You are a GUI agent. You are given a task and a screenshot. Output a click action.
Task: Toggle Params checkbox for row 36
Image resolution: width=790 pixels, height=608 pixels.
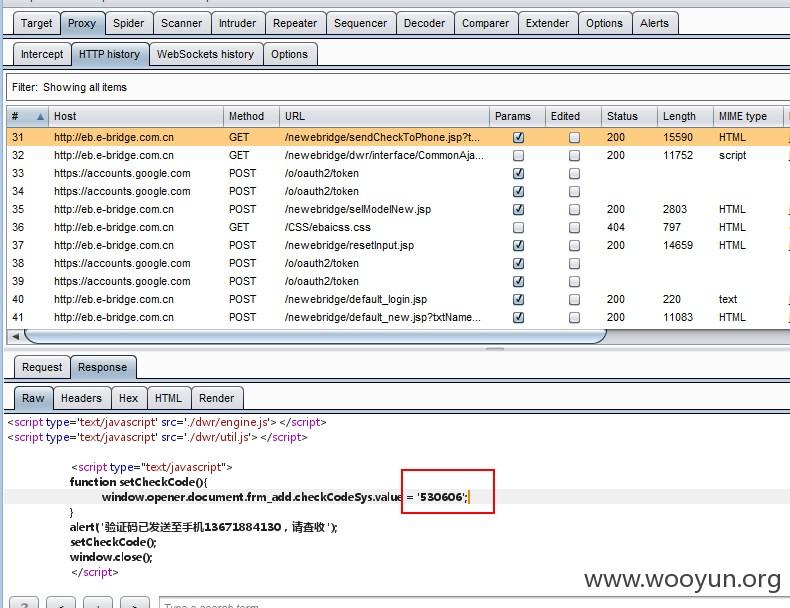point(518,228)
